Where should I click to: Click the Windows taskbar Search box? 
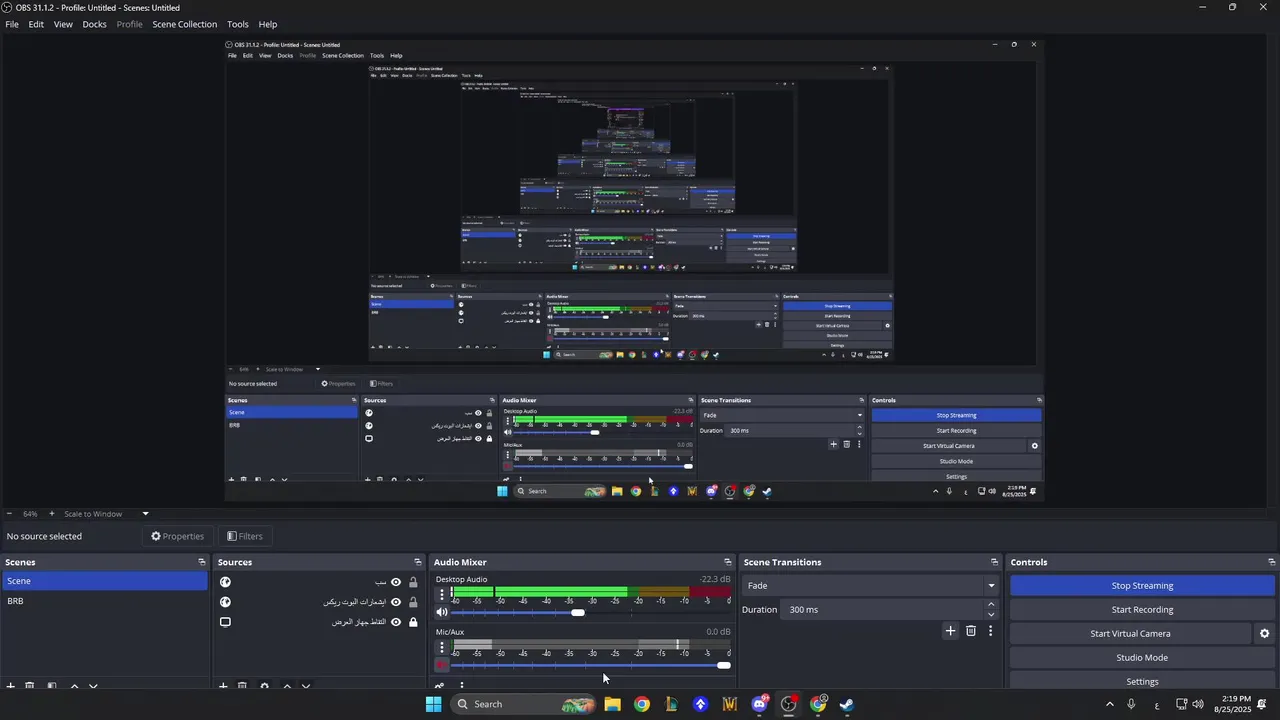coord(523,704)
